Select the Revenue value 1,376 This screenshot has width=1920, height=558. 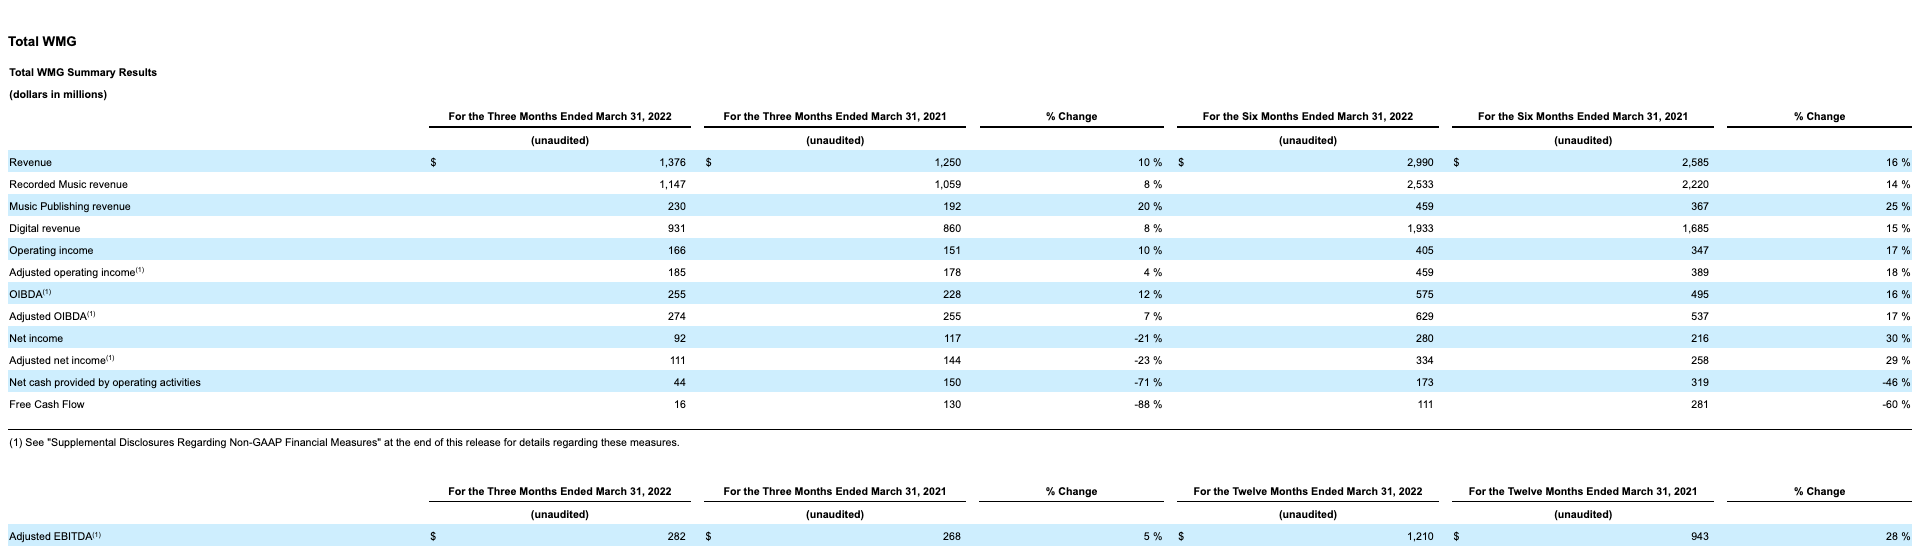click(672, 162)
